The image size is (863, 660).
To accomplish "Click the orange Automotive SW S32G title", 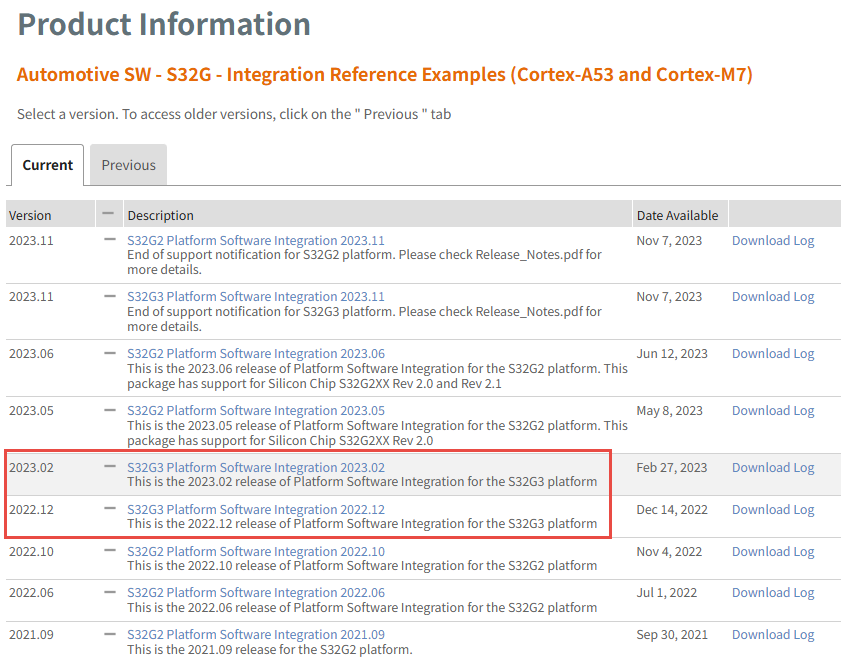I will pyautogui.click(x=384, y=74).
